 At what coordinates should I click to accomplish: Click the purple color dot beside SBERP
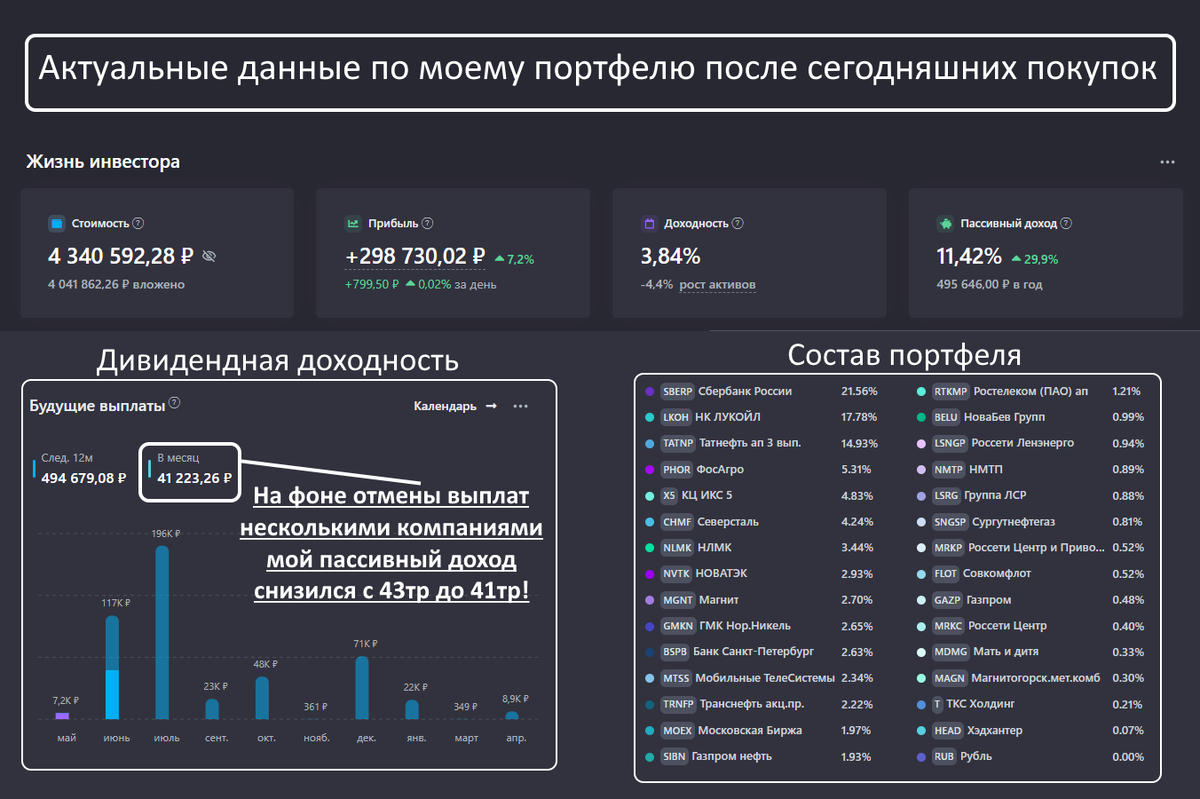coord(650,391)
